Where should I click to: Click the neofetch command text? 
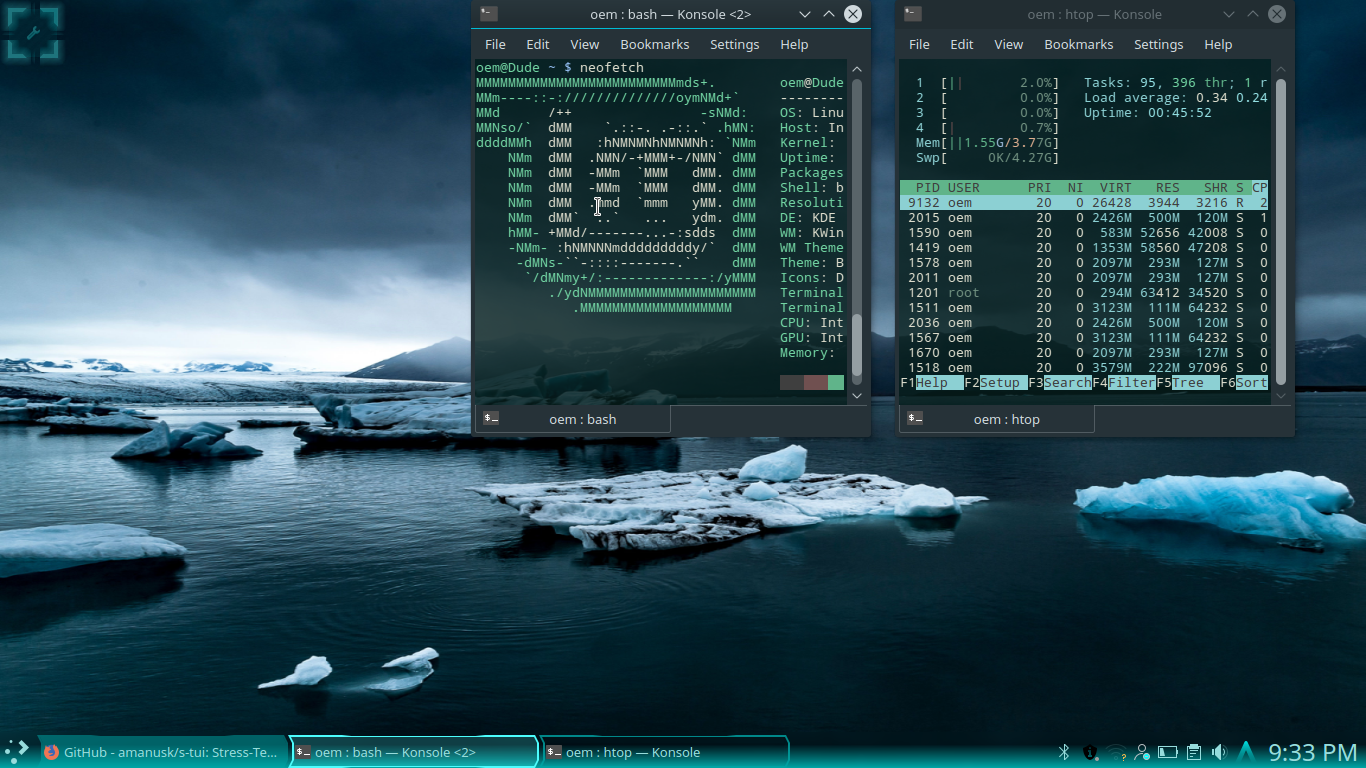point(612,68)
